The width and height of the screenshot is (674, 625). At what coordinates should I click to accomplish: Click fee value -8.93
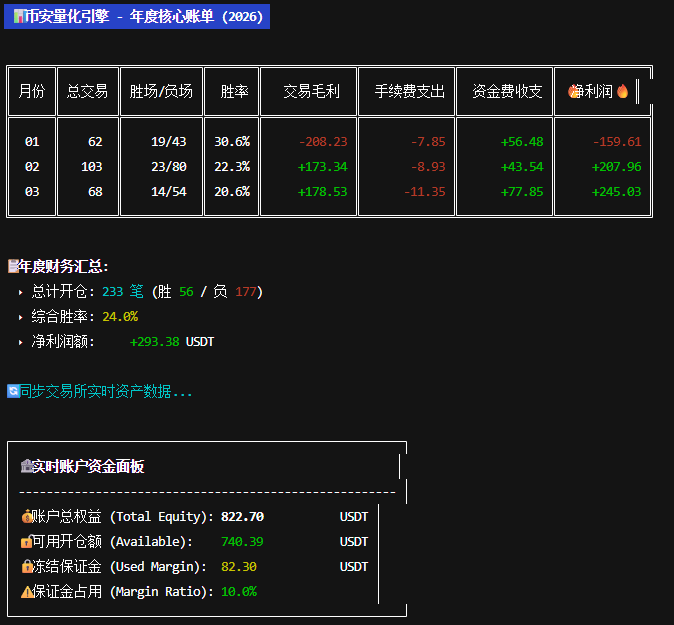point(428,166)
